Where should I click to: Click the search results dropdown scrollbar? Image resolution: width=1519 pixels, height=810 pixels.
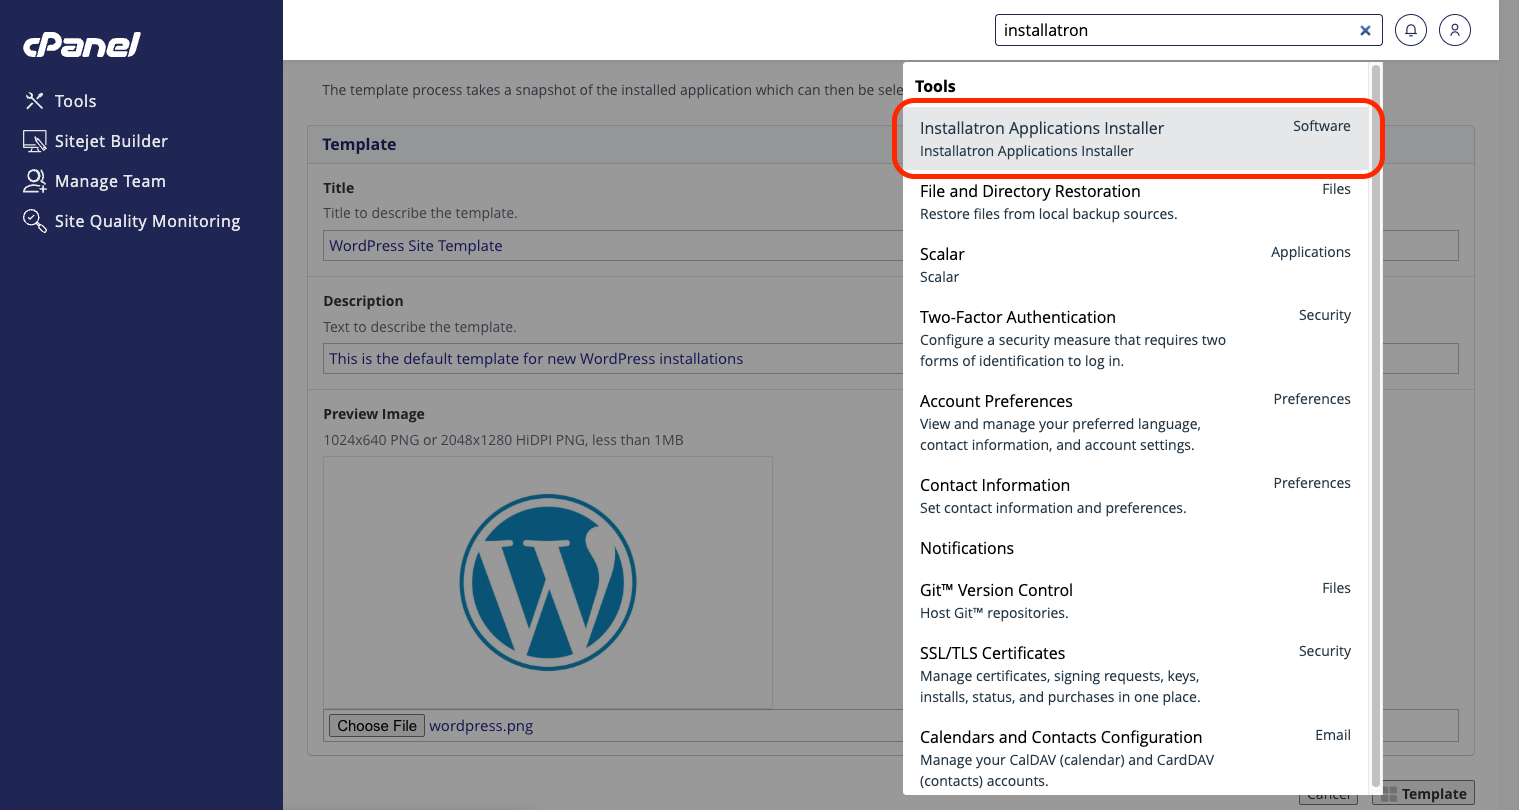click(1376, 425)
